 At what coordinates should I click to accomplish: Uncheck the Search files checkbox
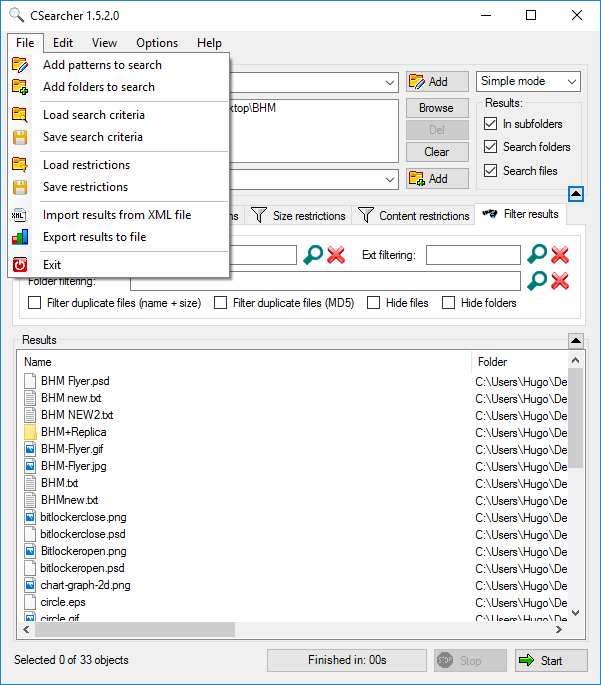pyautogui.click(x=490, y=170)
